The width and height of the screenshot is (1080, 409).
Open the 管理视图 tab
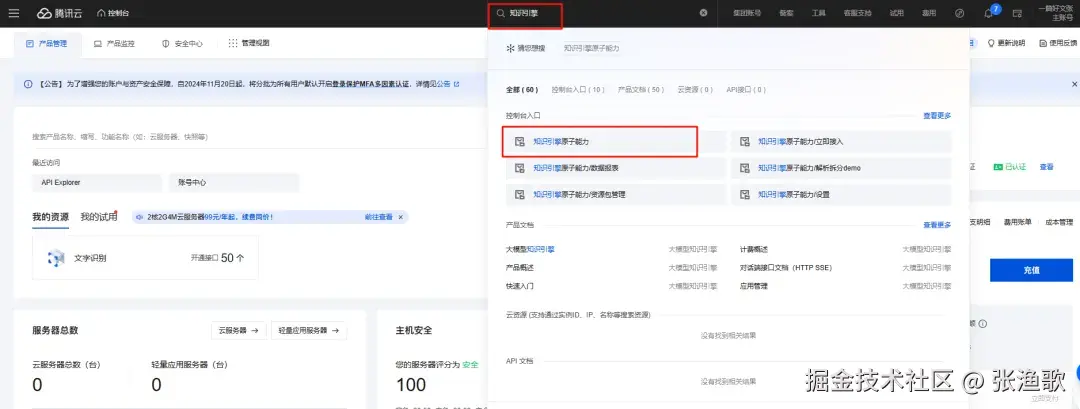click(x=249, y=43)
